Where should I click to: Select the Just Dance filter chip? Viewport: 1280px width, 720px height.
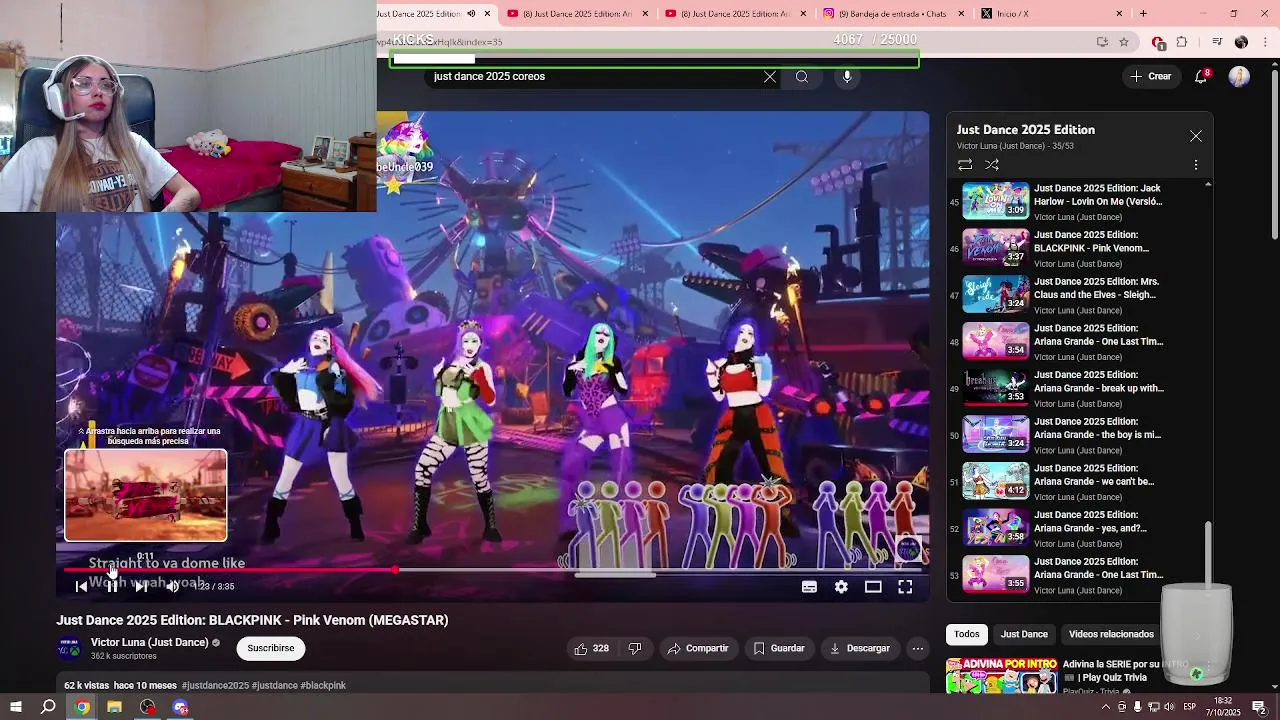point(1024,634)
